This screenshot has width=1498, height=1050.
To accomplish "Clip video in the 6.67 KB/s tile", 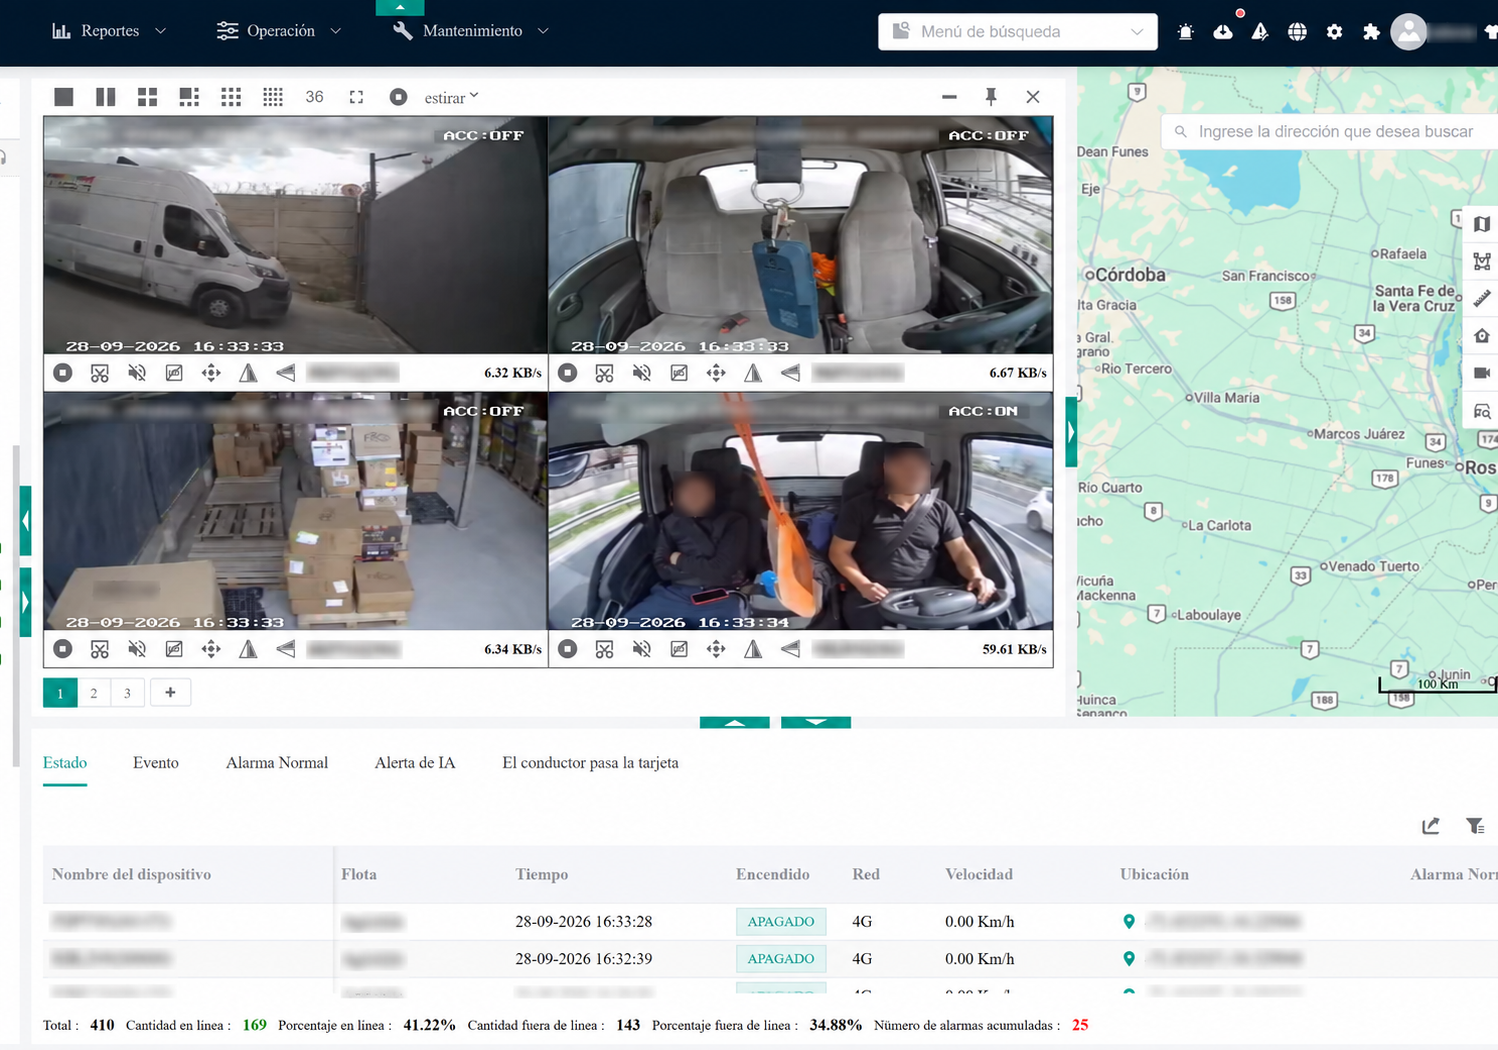I will [605, 373].
